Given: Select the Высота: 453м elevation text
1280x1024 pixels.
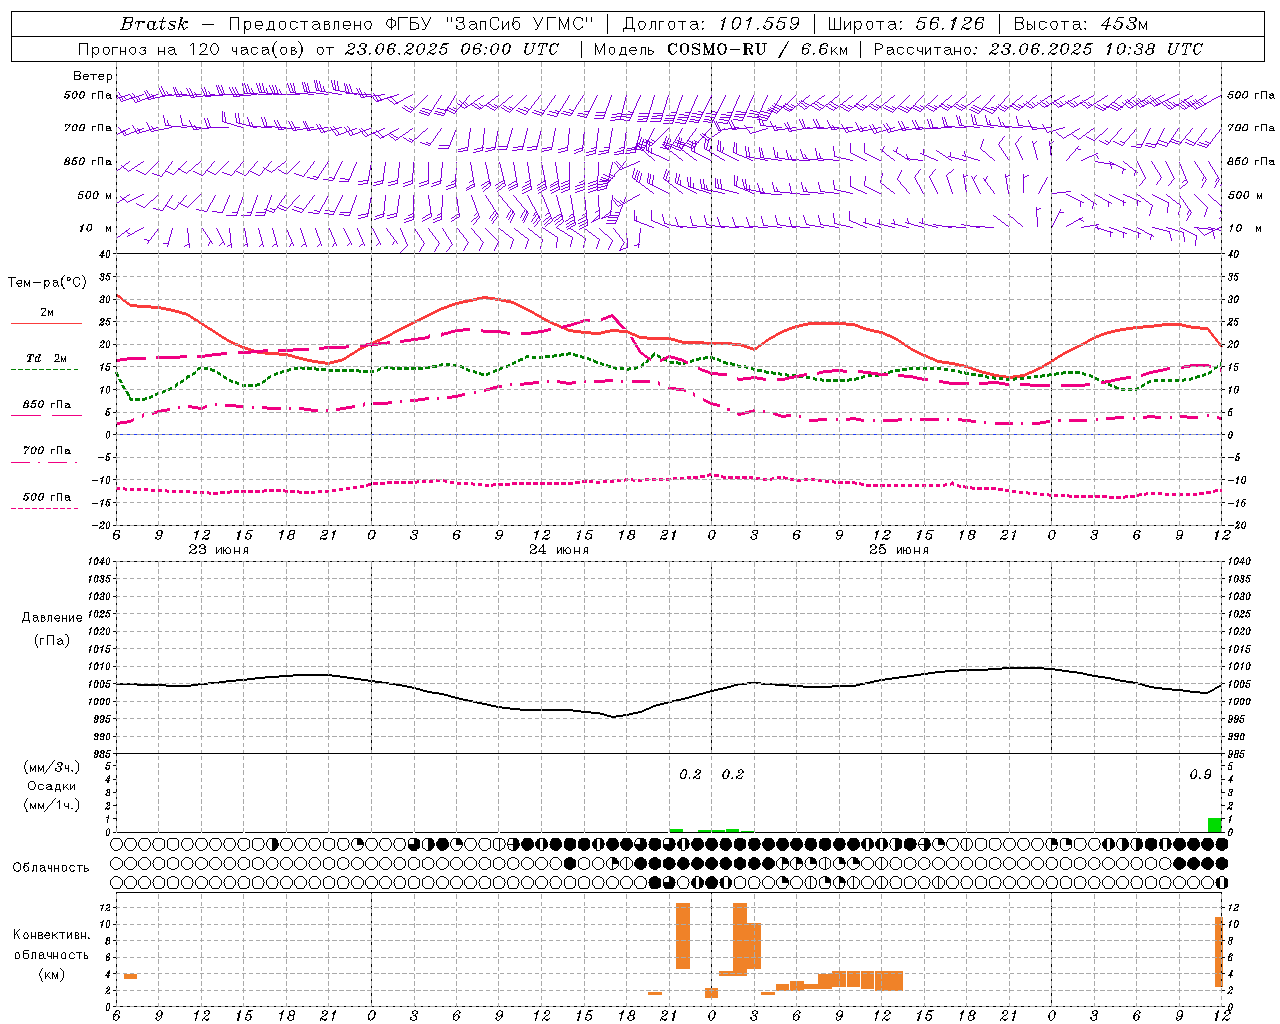Looking at the screenshot, I should tap(1081, 24).
